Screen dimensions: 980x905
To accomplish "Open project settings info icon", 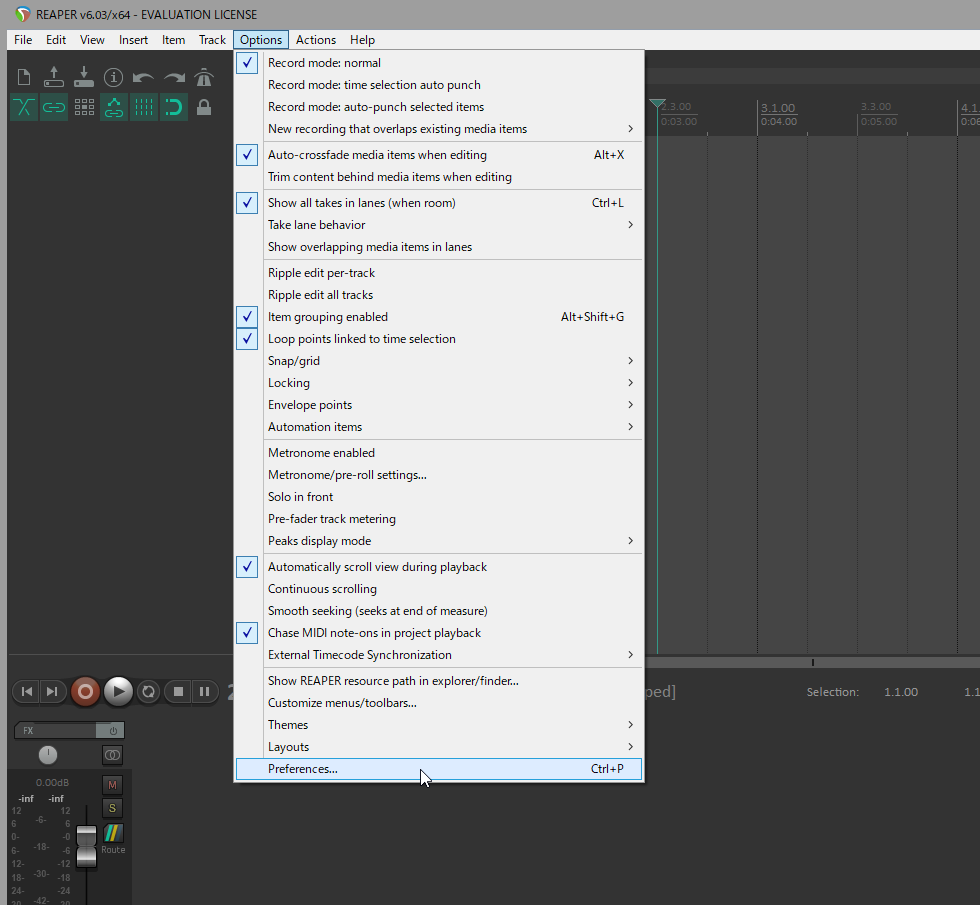I will click(x=114, y=78).
